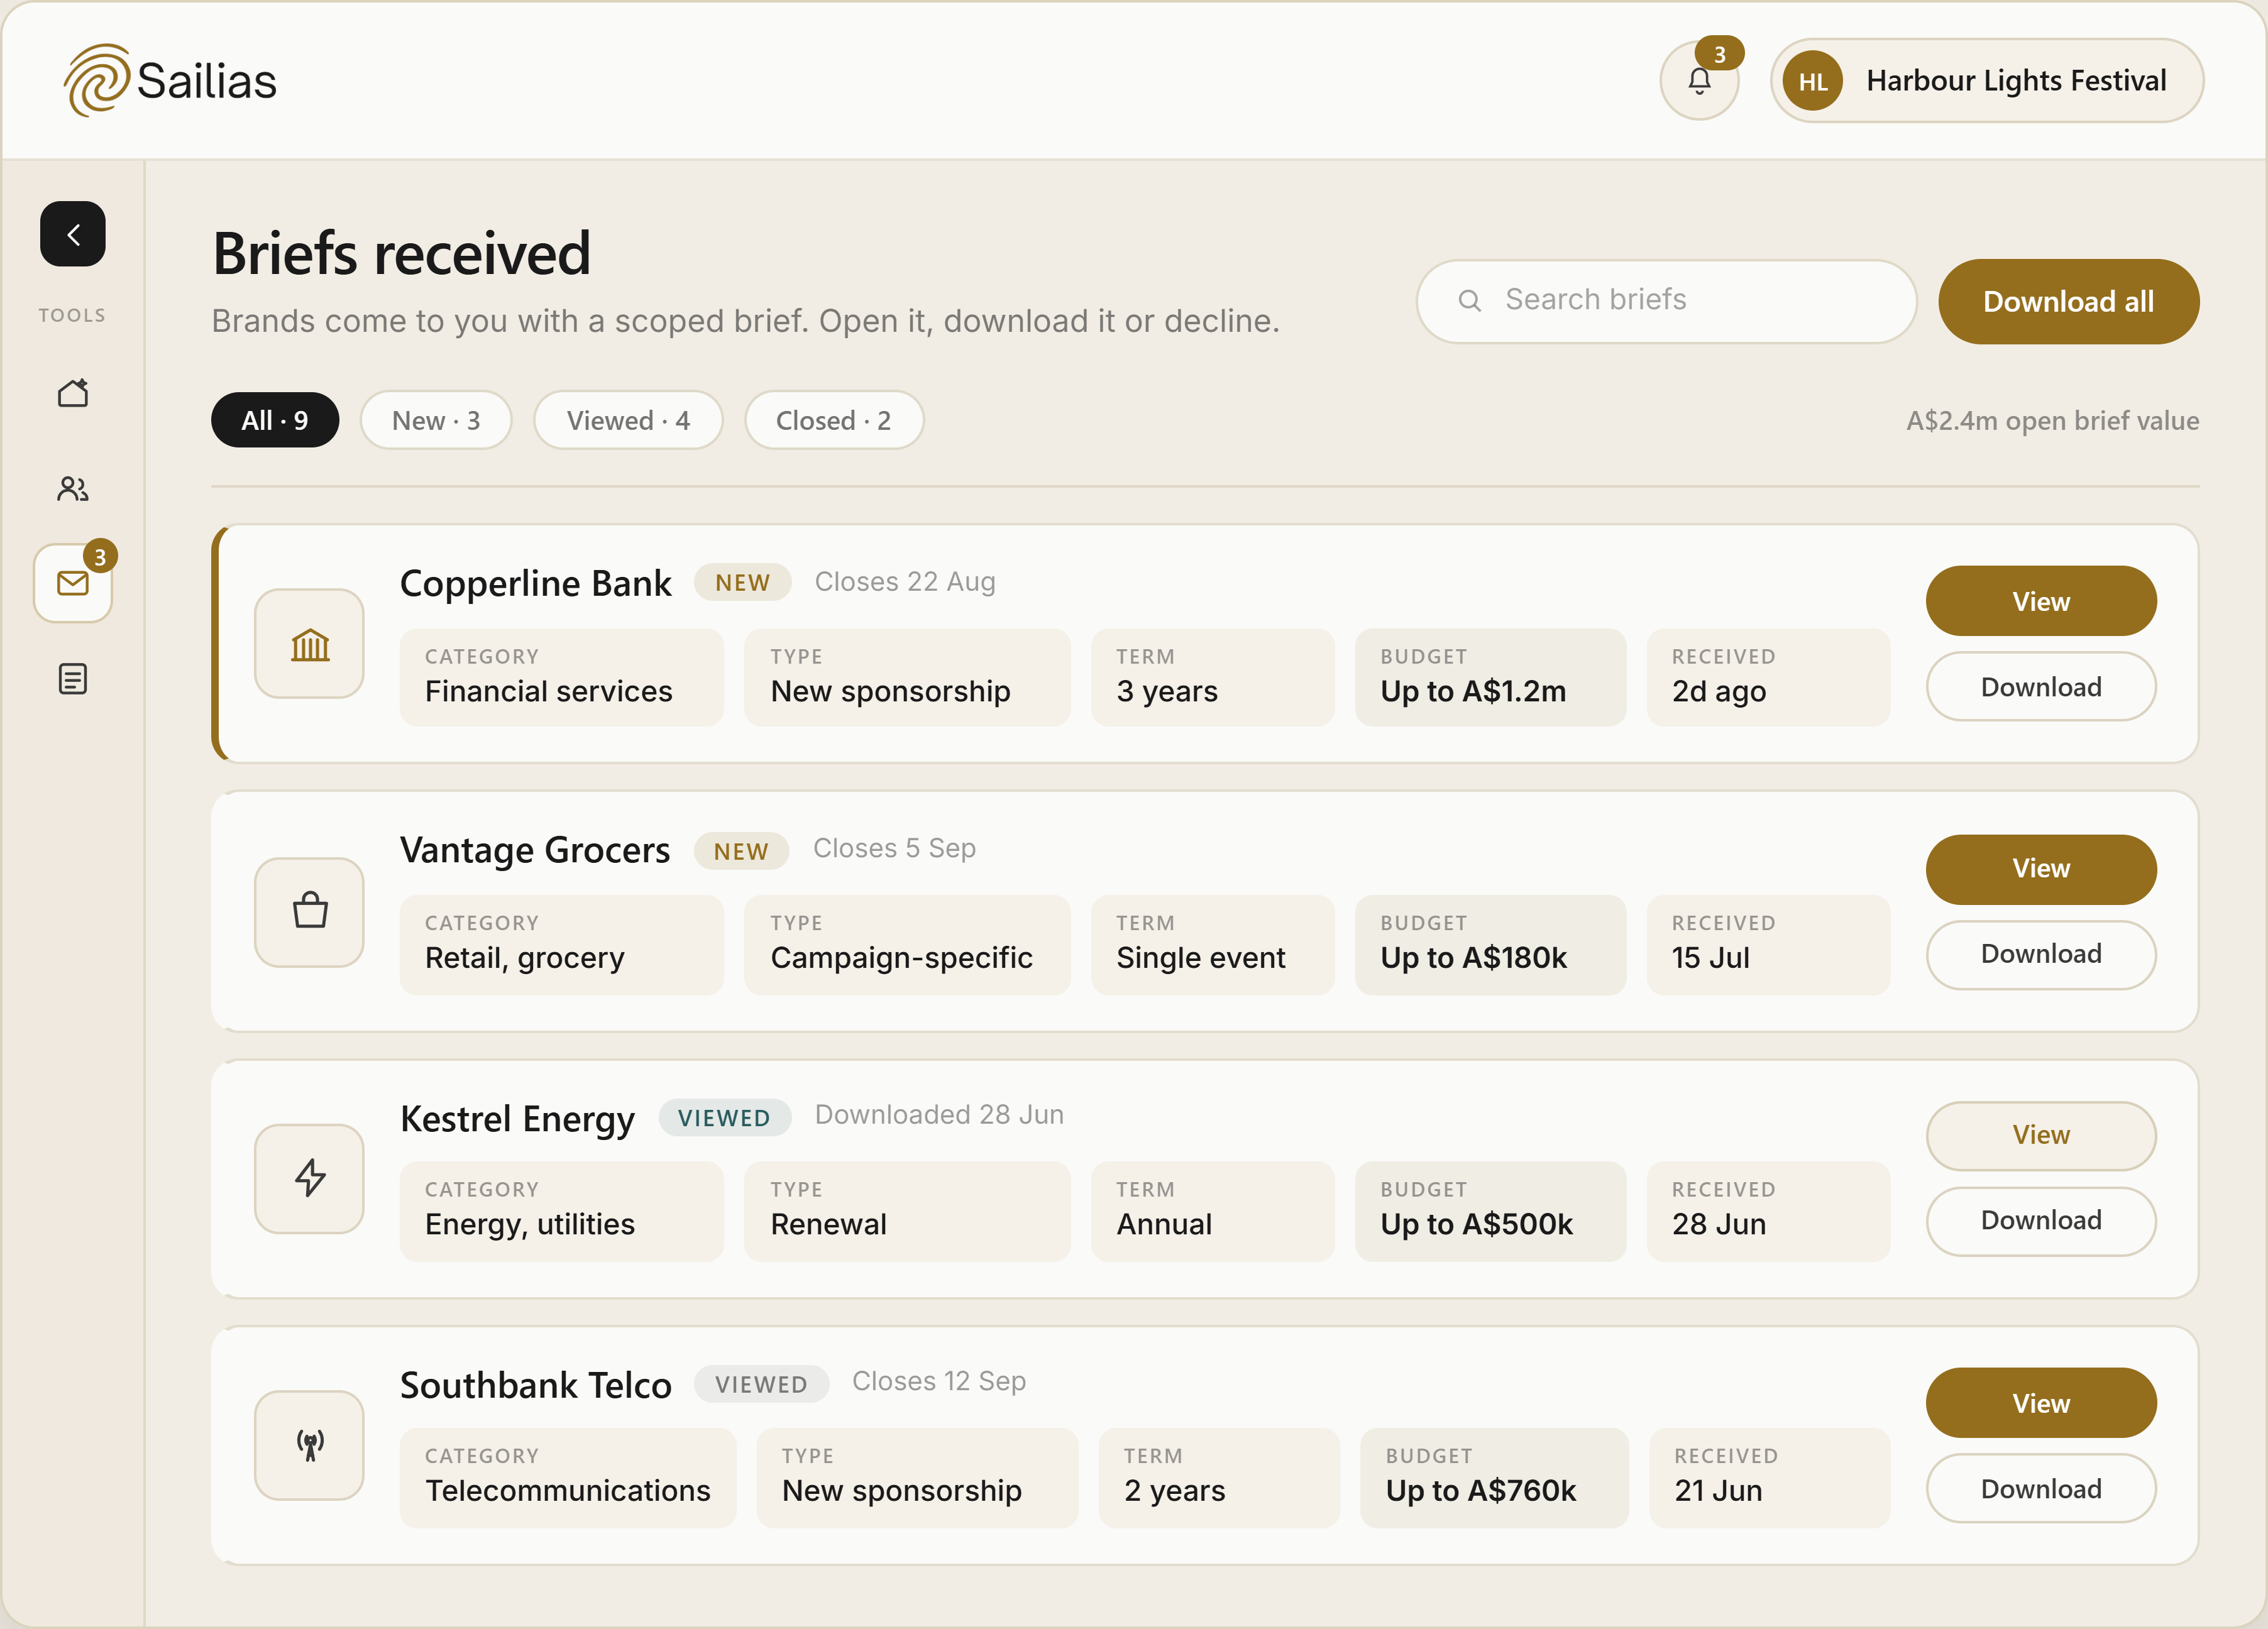
Task: Click the Southbank Telco title
Action: (x=535, y=1385)
